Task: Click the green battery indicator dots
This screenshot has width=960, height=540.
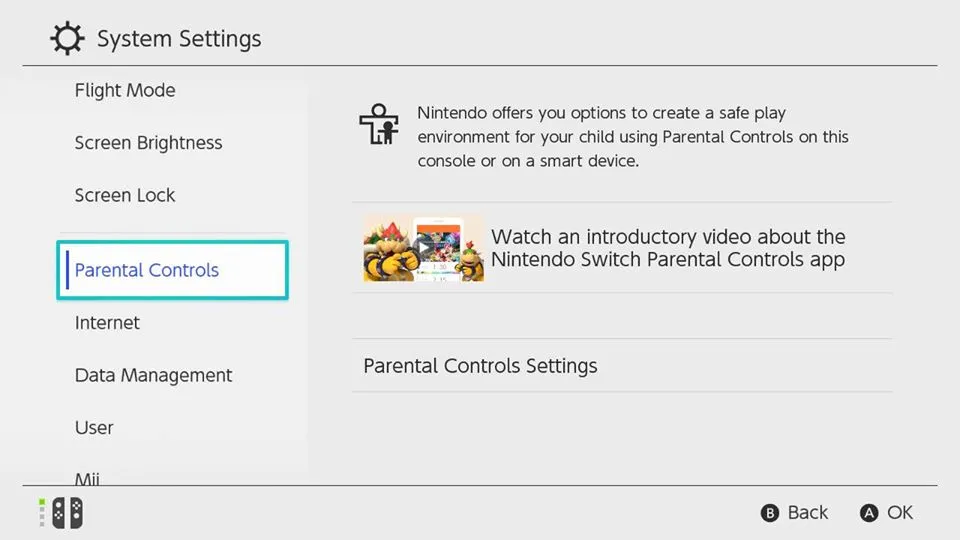Action: [x=42, y=512]
